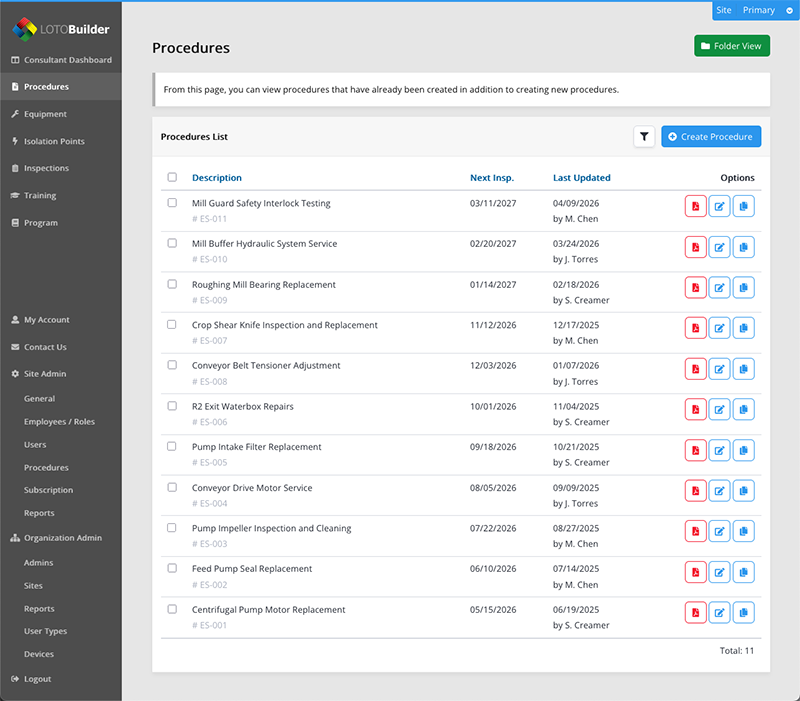Open Sites under Organization Admin
Image resolution: width=800 pixels, height=701 pixels.
point(33,586)
